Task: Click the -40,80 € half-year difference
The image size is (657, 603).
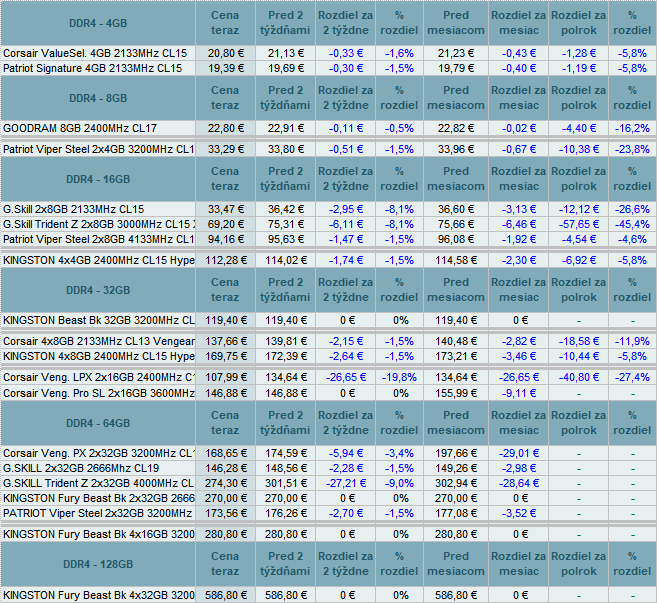Action: coord(579,377)
